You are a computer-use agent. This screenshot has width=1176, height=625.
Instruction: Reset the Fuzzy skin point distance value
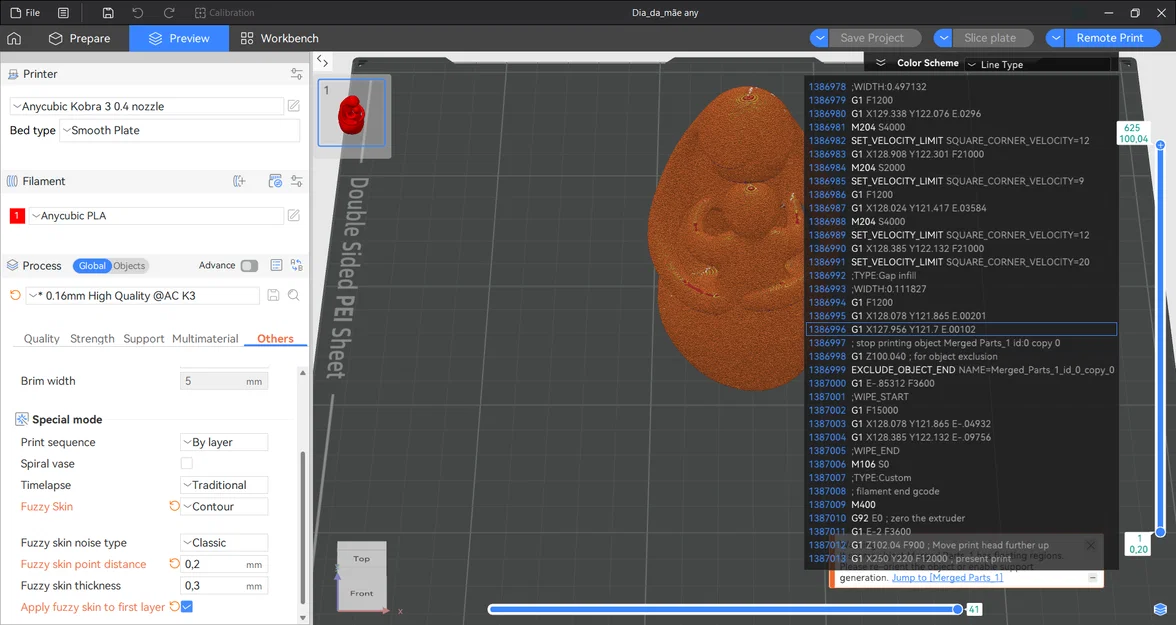pos(174,564)
